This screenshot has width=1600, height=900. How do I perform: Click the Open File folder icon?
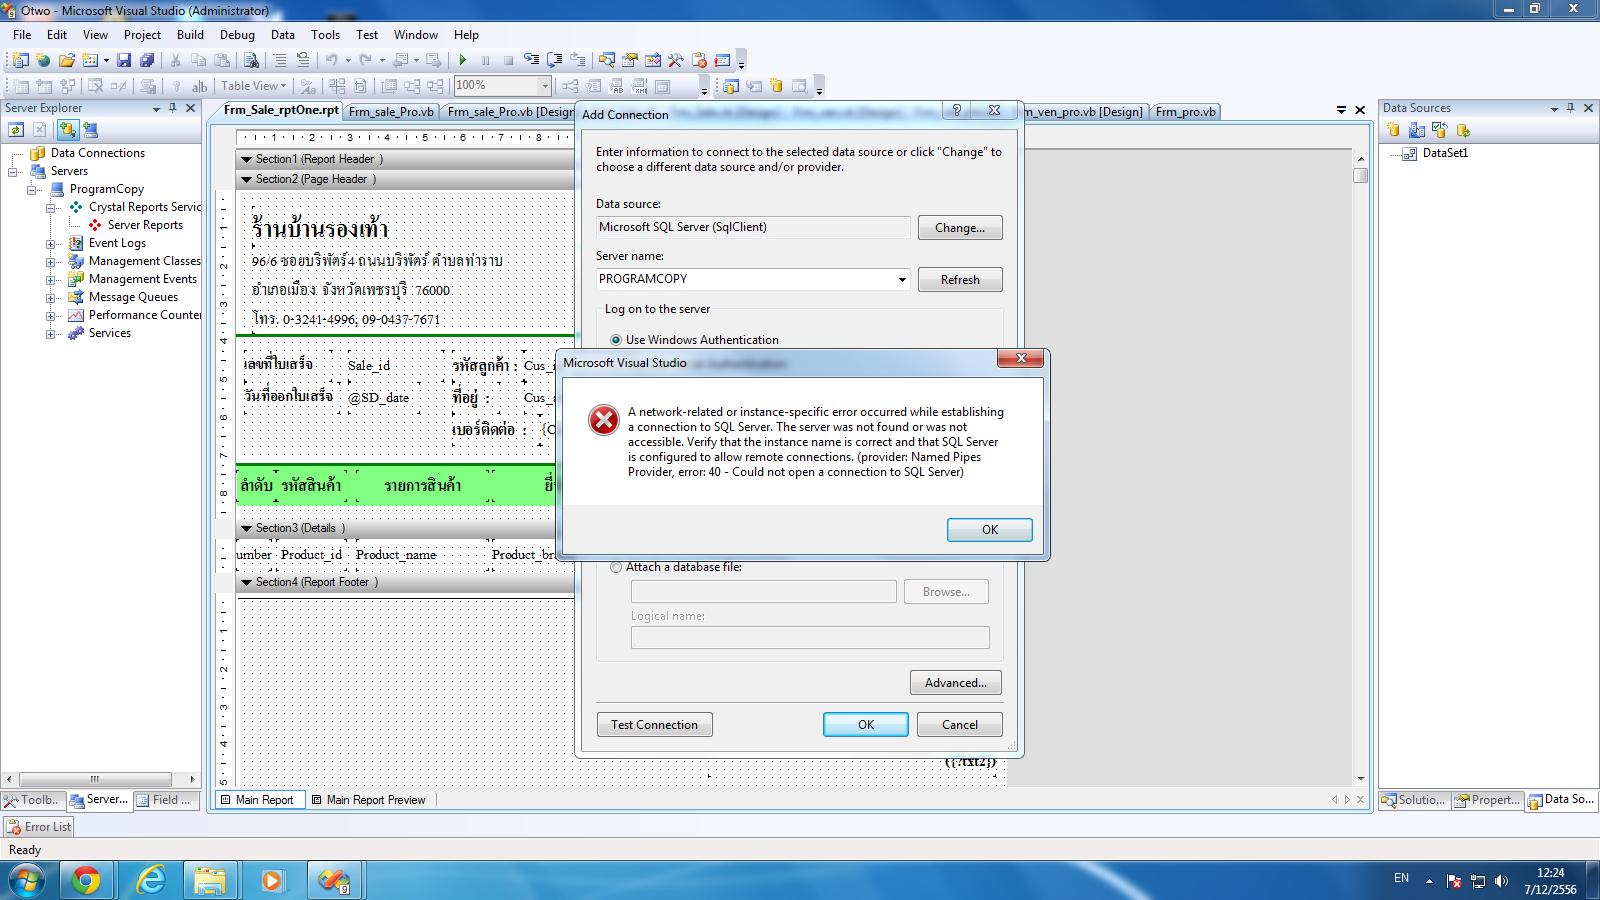point(66,60)
